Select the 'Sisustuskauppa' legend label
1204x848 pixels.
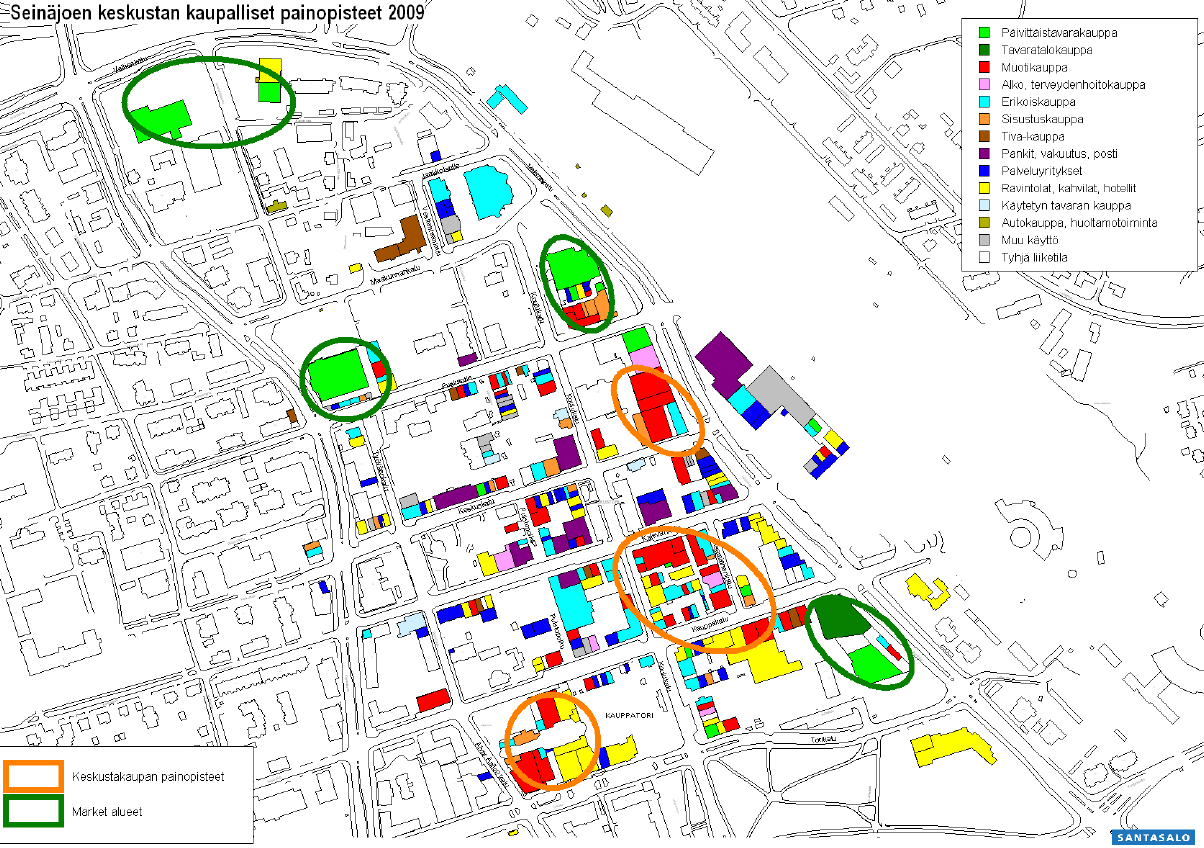click(x=1043, y=119)
